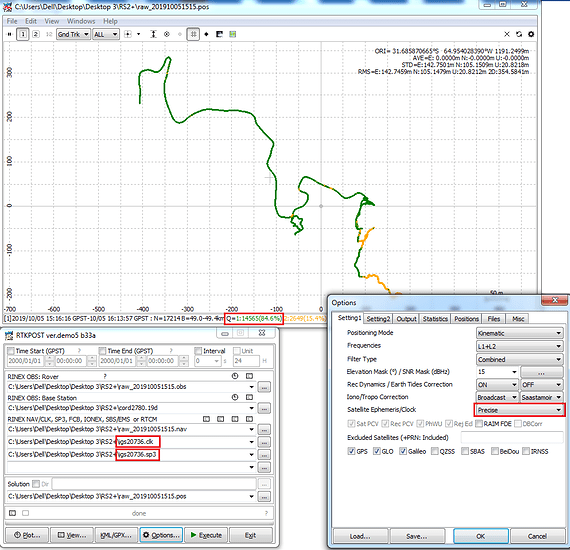
Task: Click the circled-x icon in plot toolbar
Action: click(166, 34)
